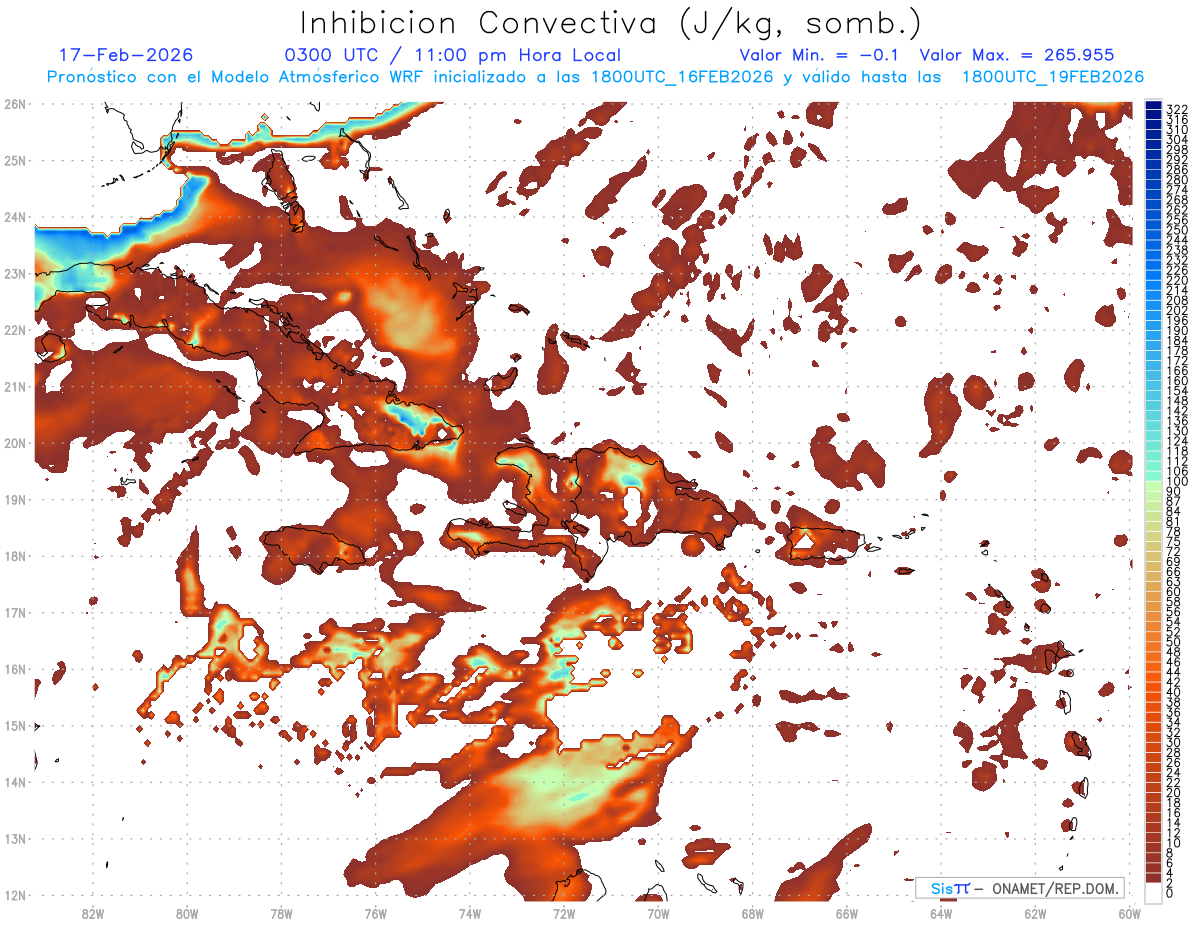Click the "Valor Max. = 265.955" text
1200x927 pixels.
click(1017, 55)
